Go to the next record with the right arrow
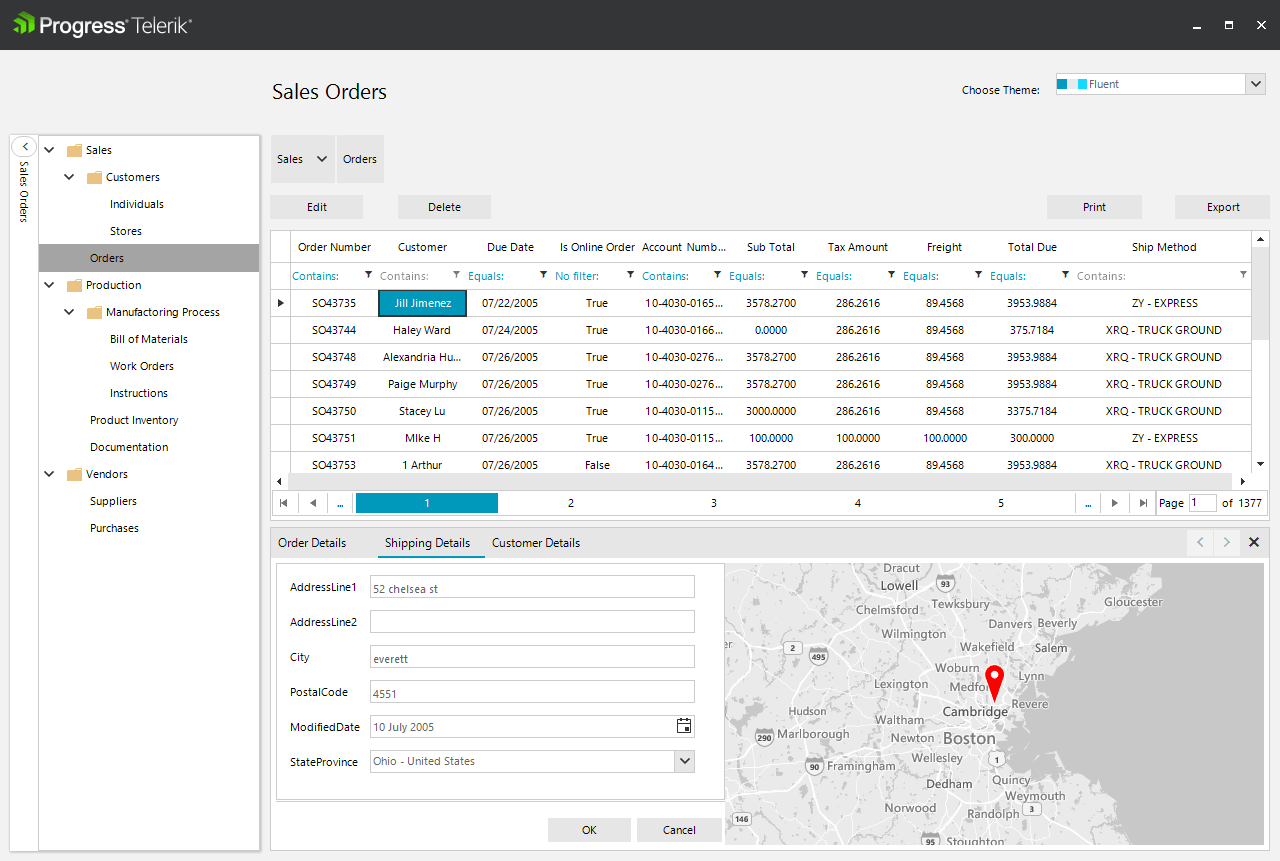The image size is (1280, 861). (1227, 542)
